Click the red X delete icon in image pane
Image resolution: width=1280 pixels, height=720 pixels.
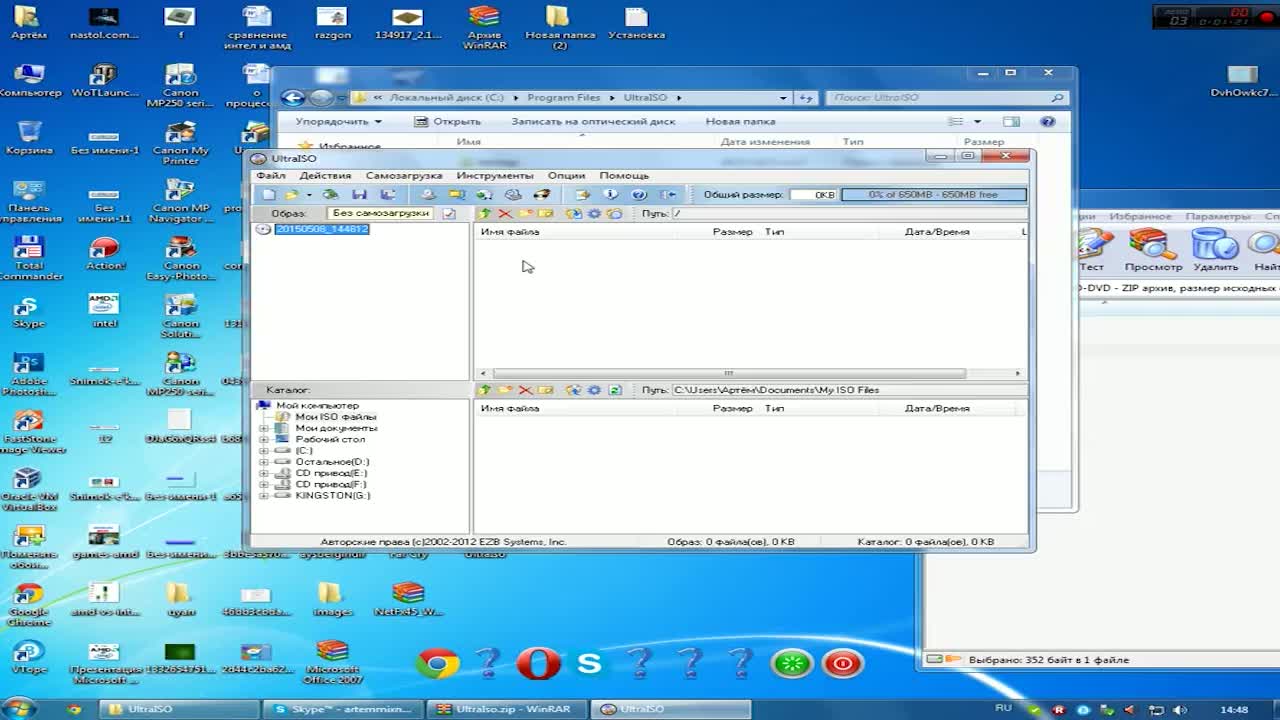pos(505,213)
